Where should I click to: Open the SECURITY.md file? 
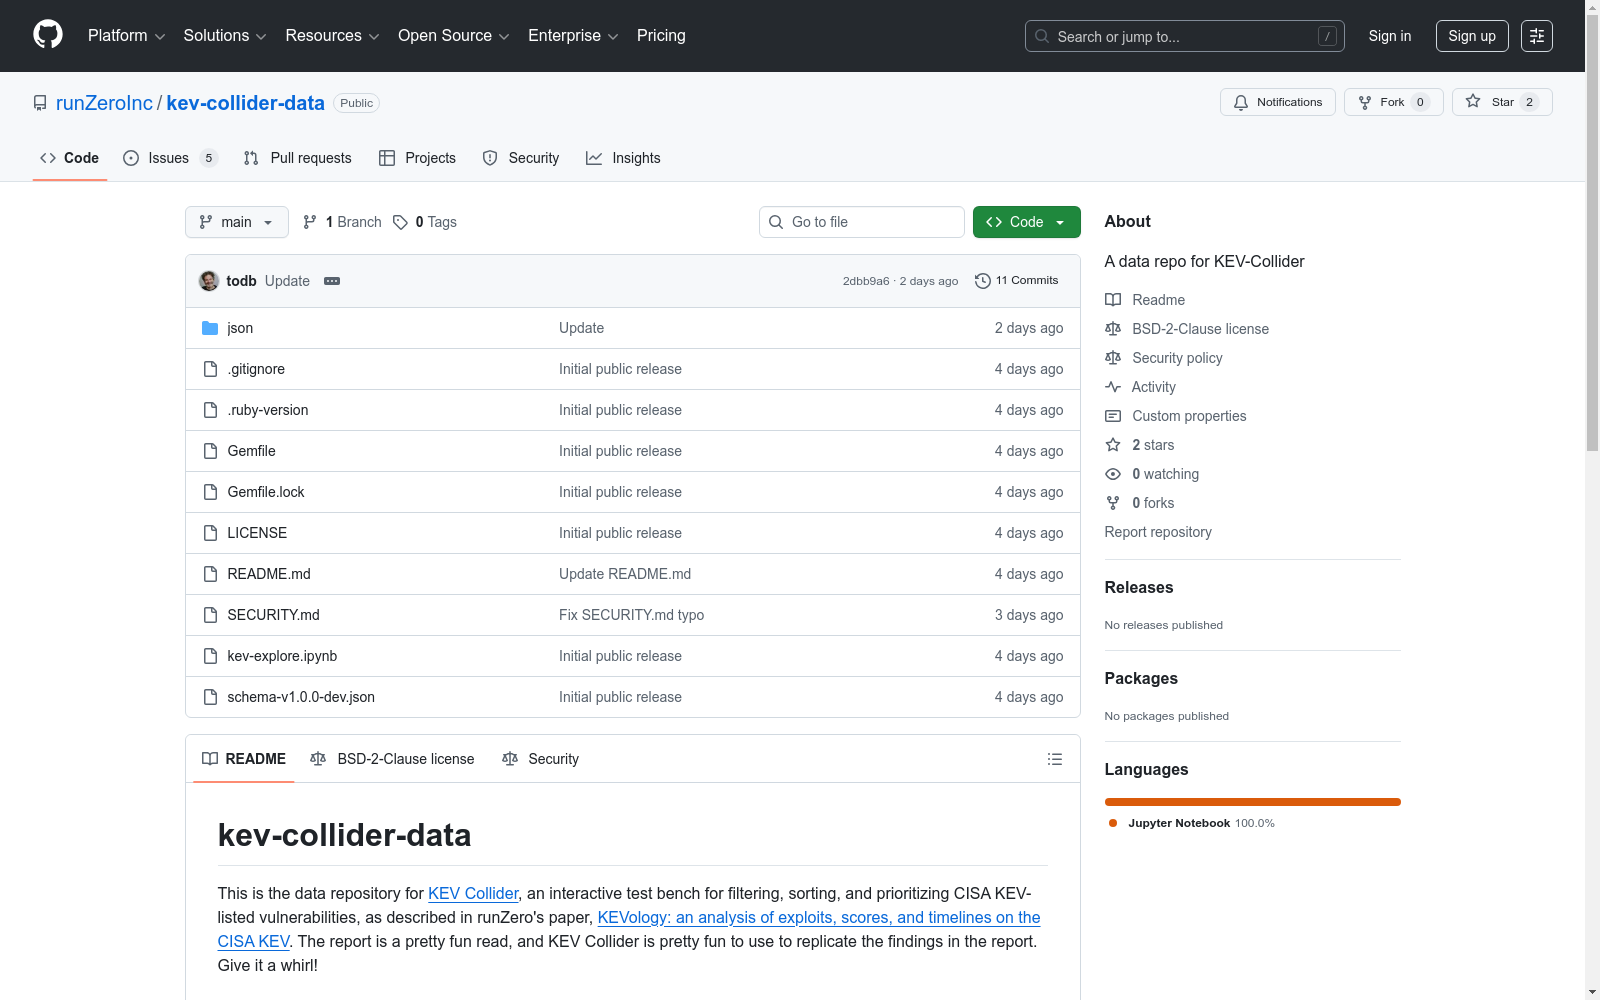pos(273,615)
